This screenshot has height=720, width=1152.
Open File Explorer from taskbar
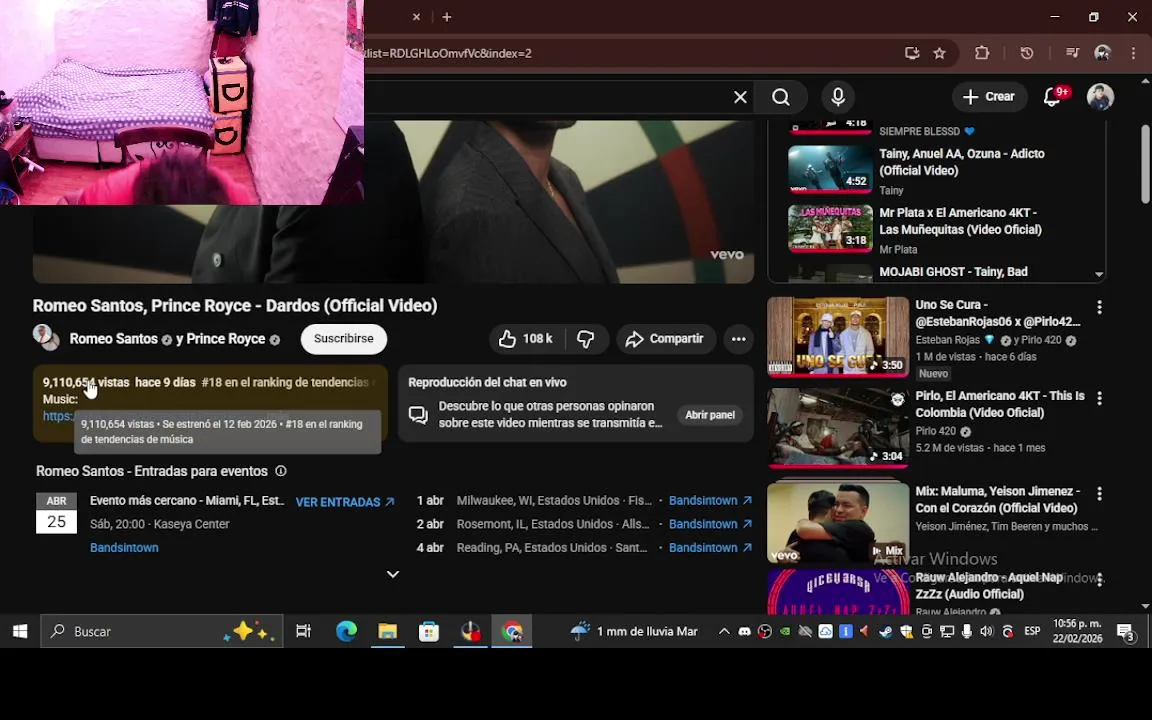click(x=387, y=631)
